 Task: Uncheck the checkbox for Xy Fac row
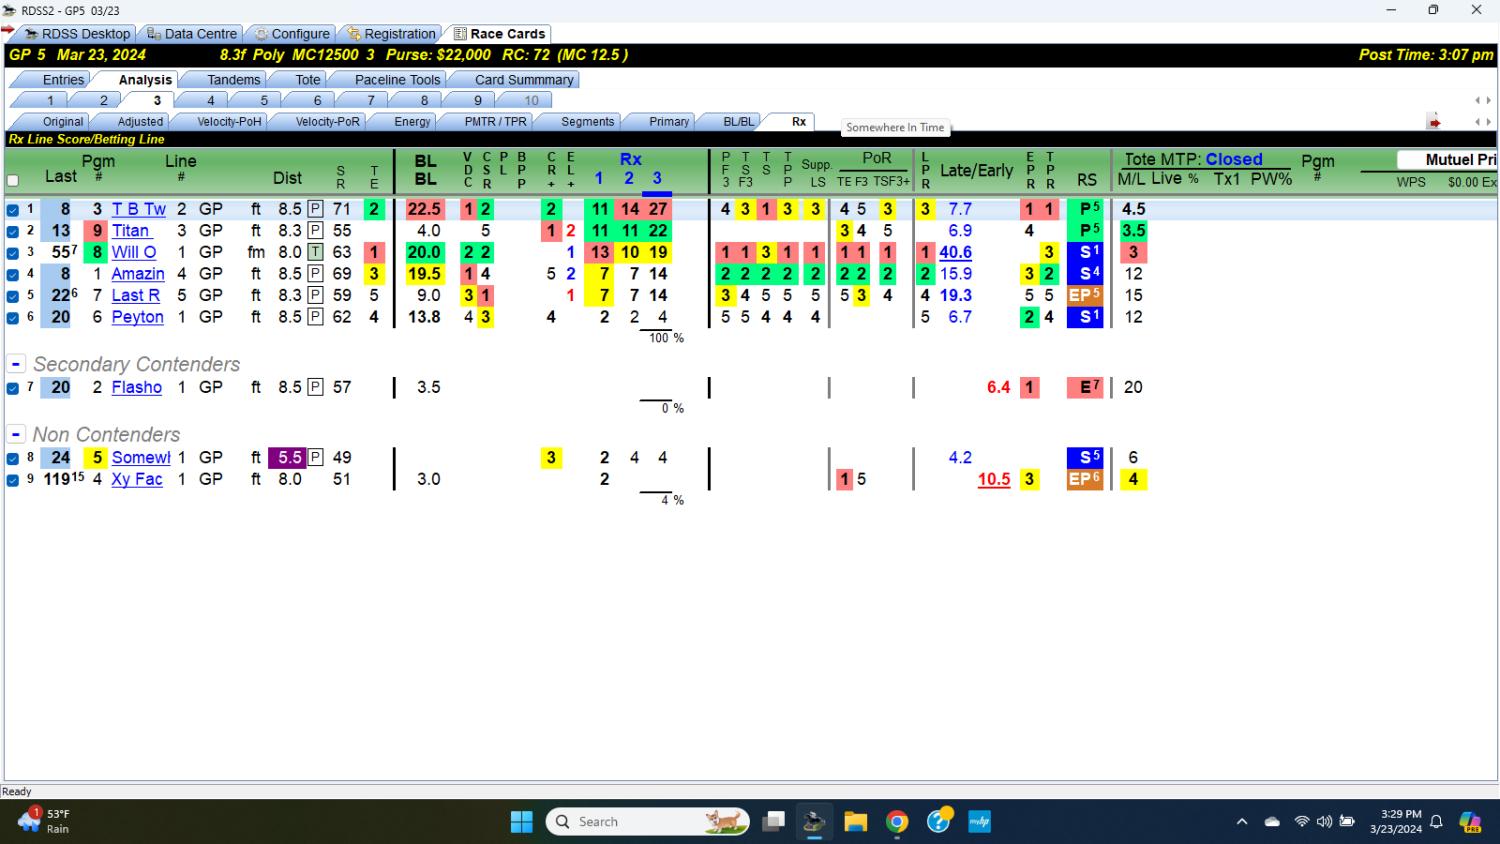pyautogui.click(x=13, y=480)
